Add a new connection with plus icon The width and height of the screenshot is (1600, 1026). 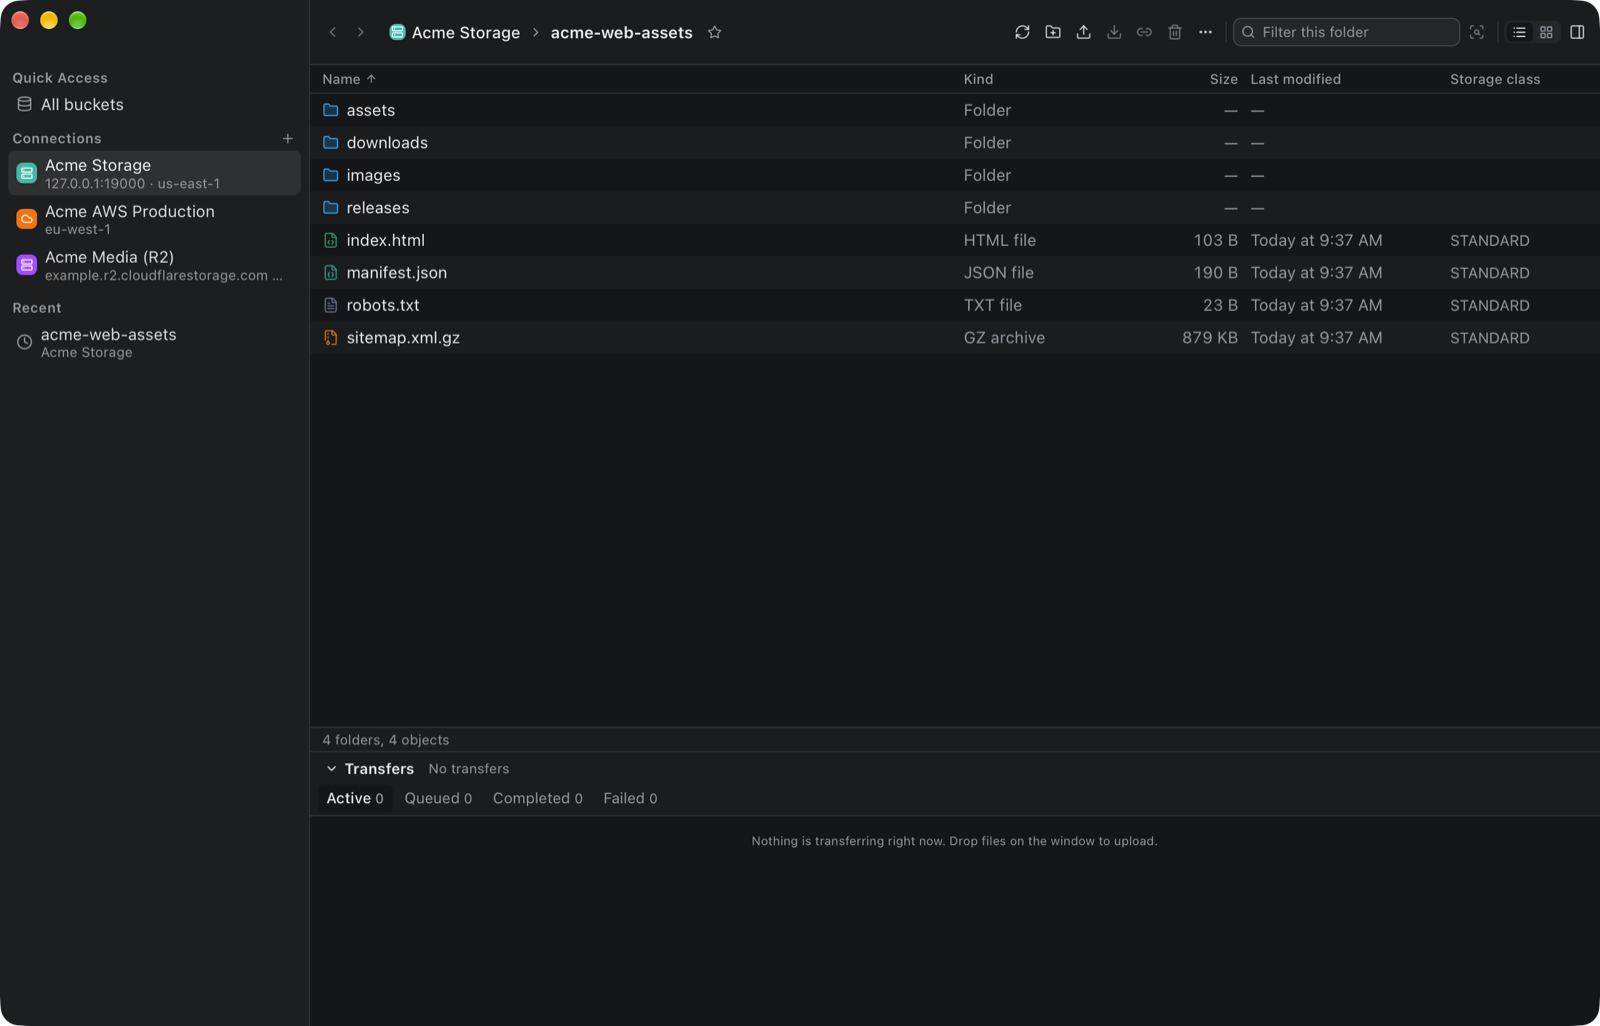288,138
